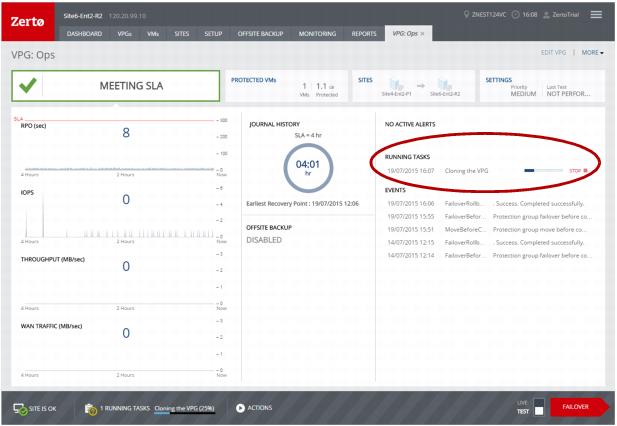Click the WAN Traffic (MB/sec) label
Screen dimensions: 617x426
(x=52, y=326)
